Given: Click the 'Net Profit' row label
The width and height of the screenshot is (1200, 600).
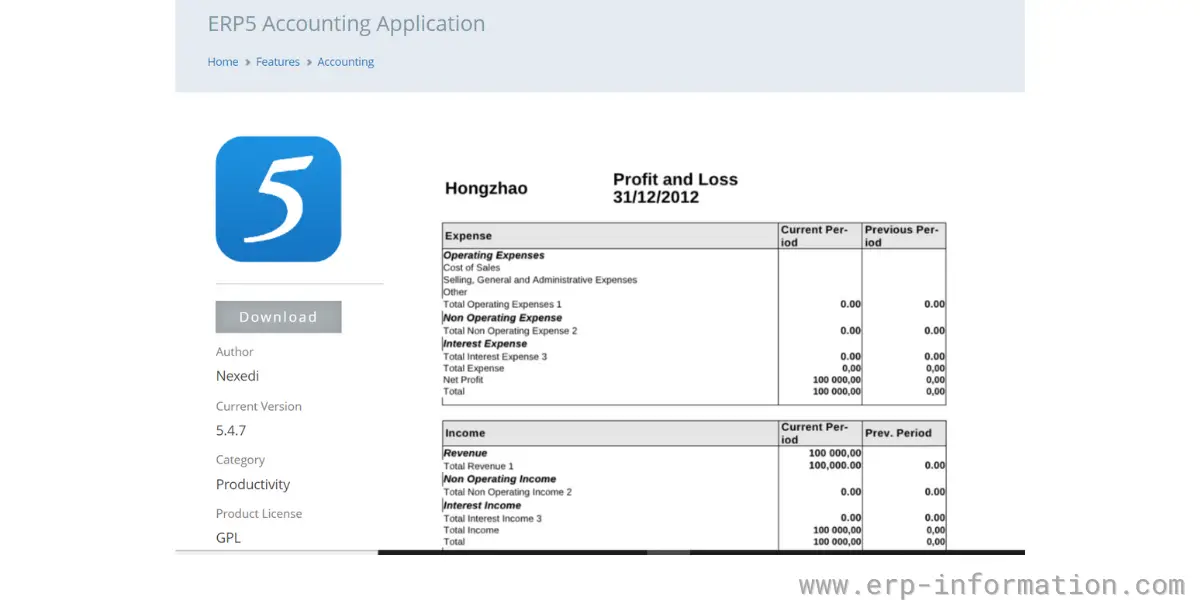Looking at the screenshot, I should (x=463, y=380).
